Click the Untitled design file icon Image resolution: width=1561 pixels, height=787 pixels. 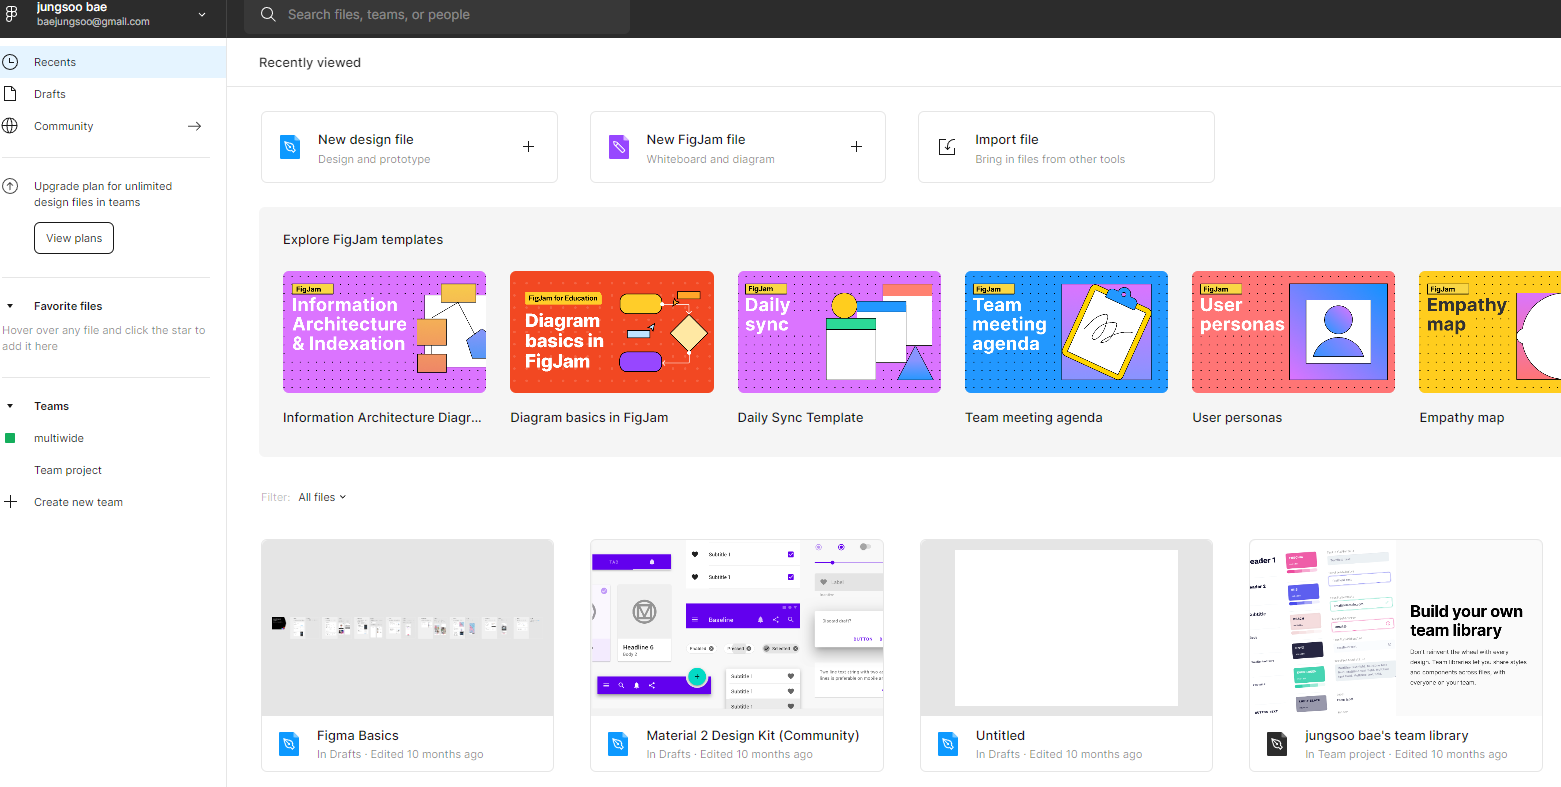pyautogui.click(x=948, y=744)
